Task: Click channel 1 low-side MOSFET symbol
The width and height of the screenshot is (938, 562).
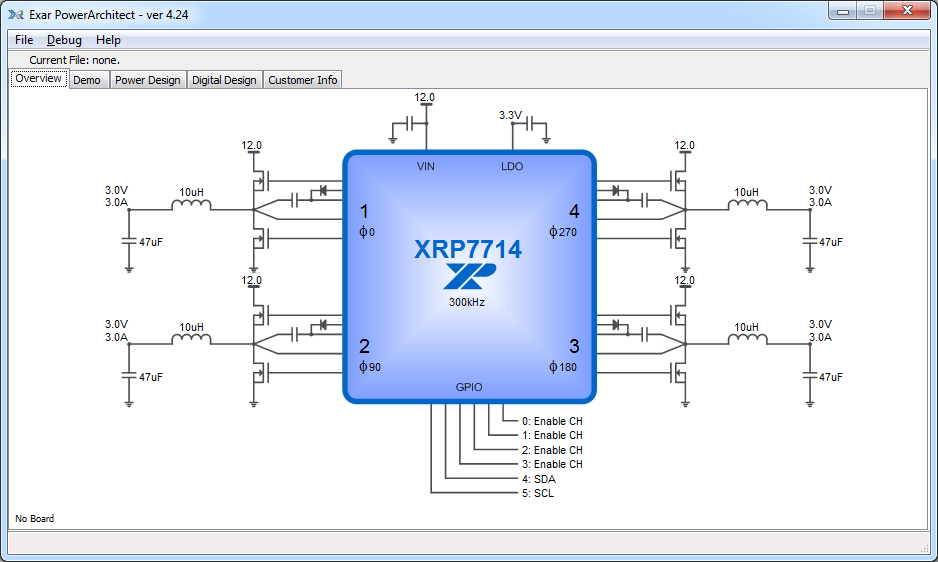Action: point(260,239)
